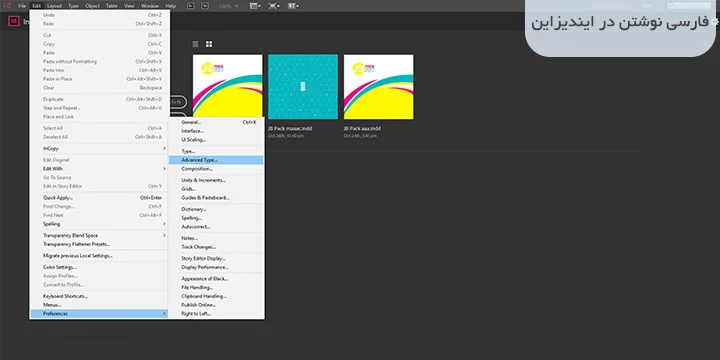
Task: Open the File menu
Action: [x=22, y=6]
